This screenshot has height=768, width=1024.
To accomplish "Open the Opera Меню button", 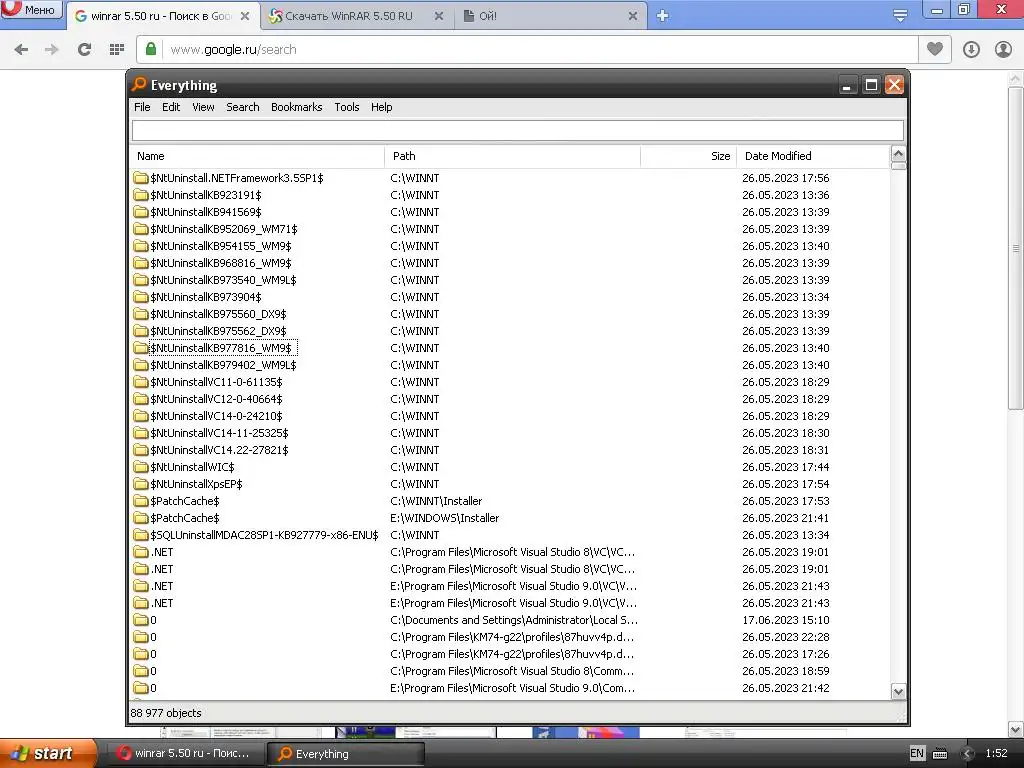I will [x=31, y=10].
